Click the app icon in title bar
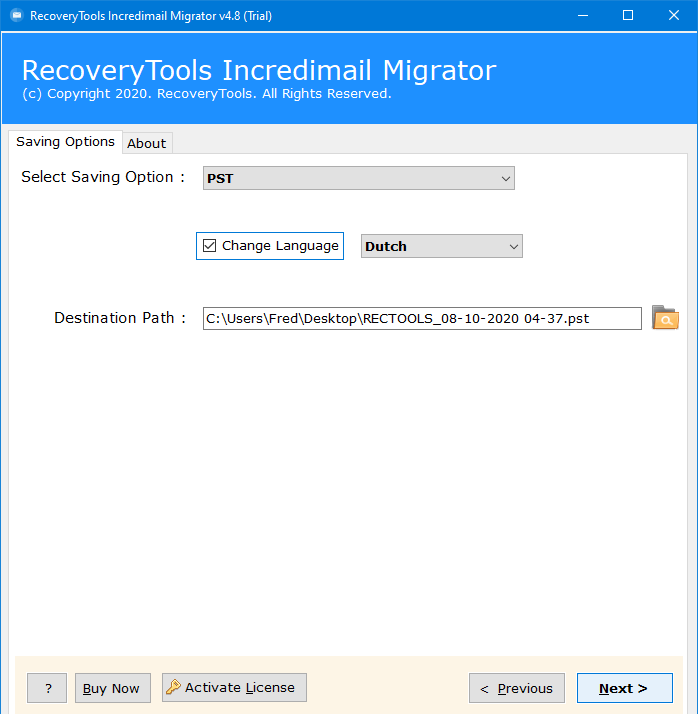The height and width of the screenshot is (714, 698). pyautogui.click(x=17, y=15)
